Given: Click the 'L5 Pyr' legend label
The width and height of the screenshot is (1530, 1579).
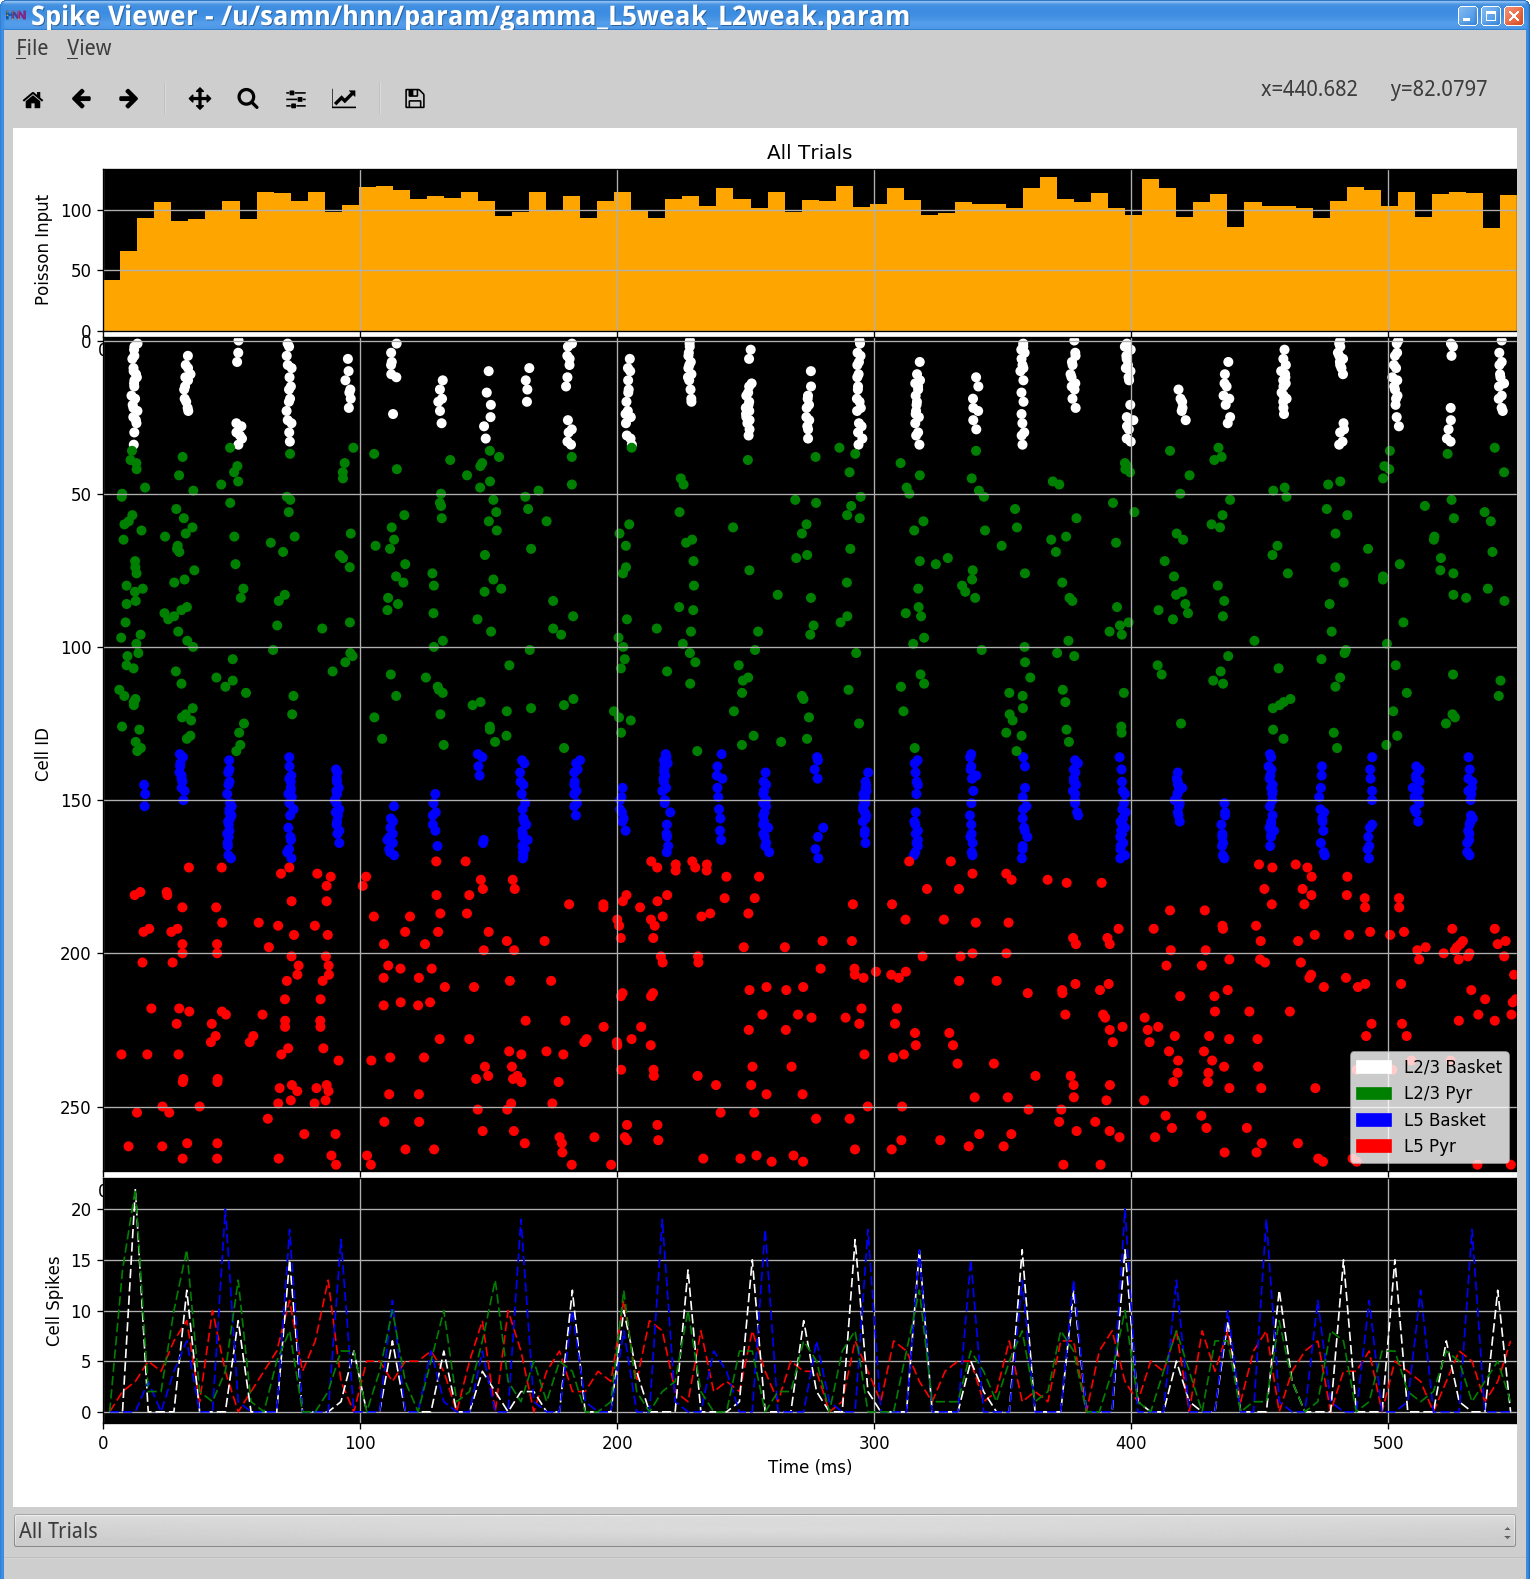Looking at the screenshot, I should (1429, 1146).
